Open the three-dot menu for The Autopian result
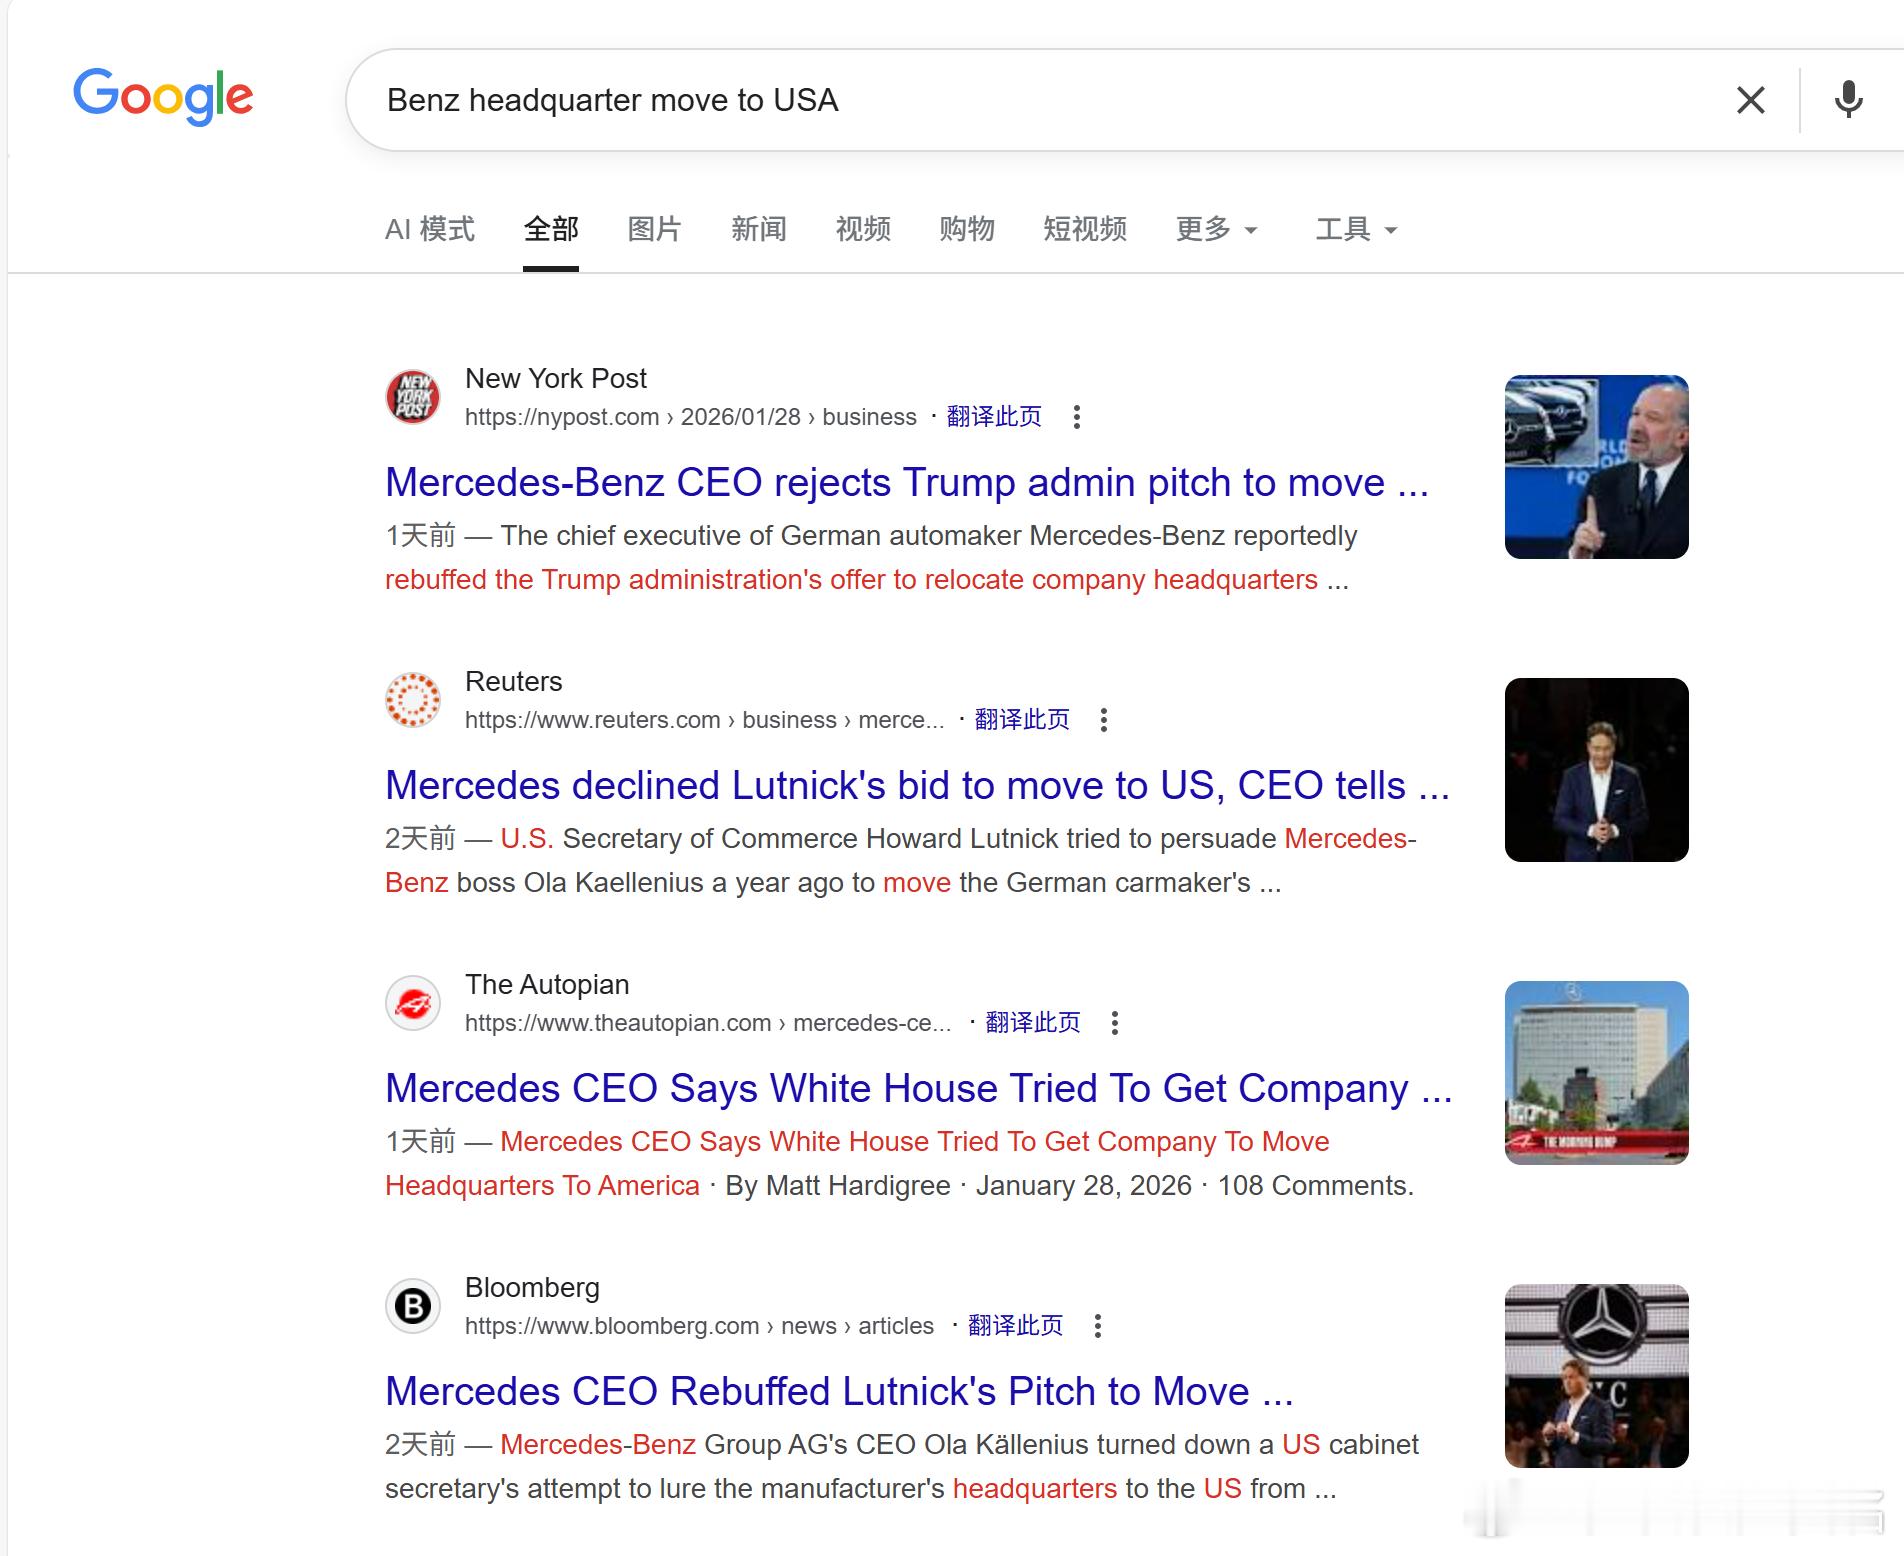The width and height of the screenshot is (1904, 1556). click(x=1115, y=1023)
